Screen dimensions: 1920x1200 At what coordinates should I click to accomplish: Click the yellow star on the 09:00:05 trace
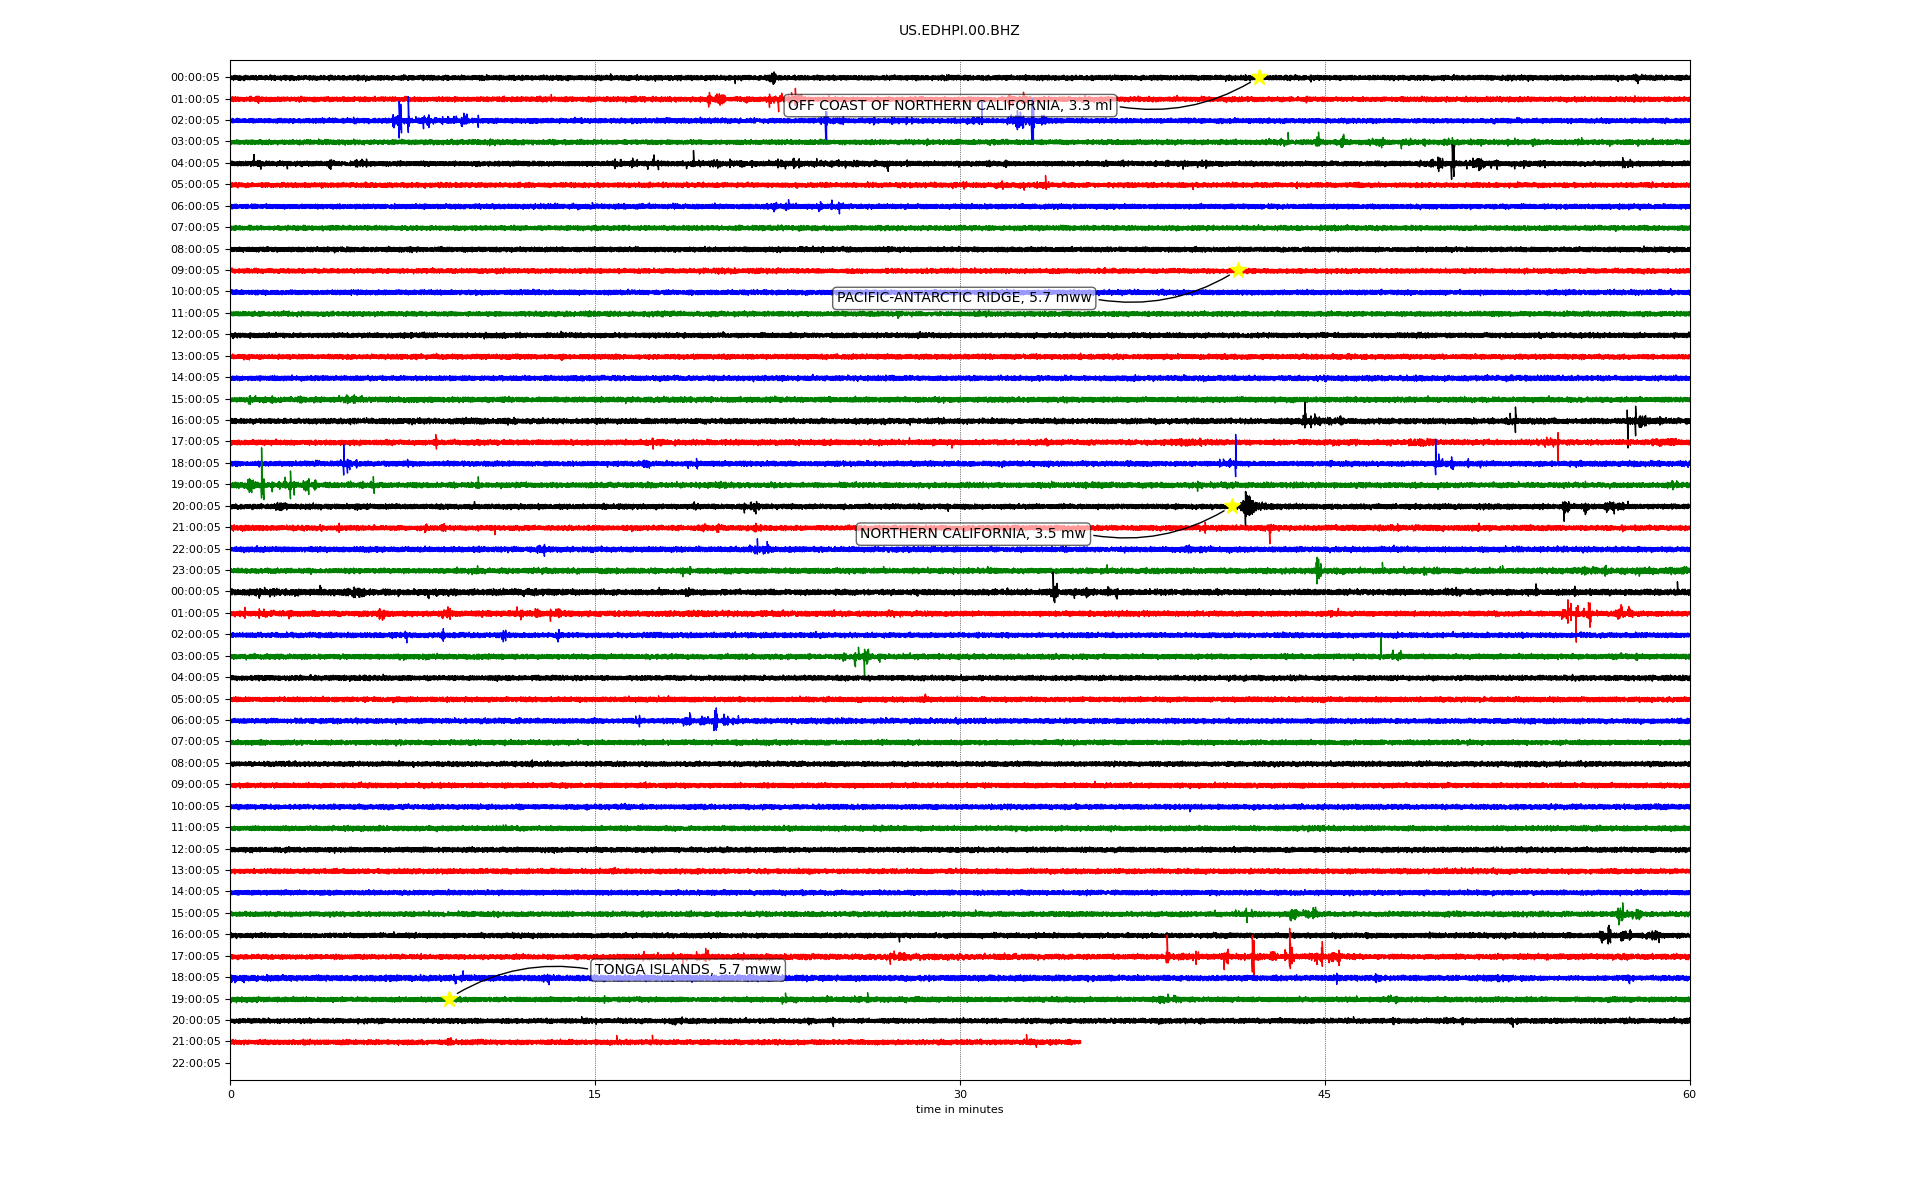pyautogui.click(x=1238, y=270)
